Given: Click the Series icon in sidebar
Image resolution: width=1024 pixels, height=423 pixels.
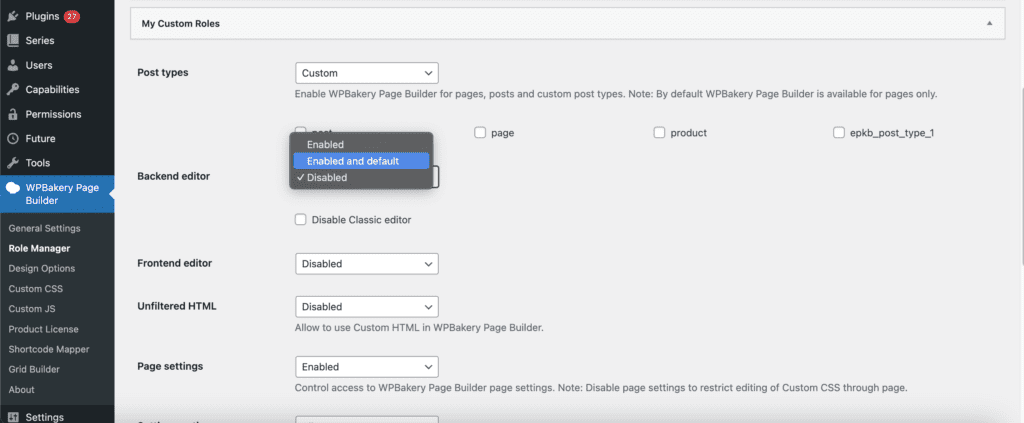Looking at the screenshot, I should coord(12,41).
